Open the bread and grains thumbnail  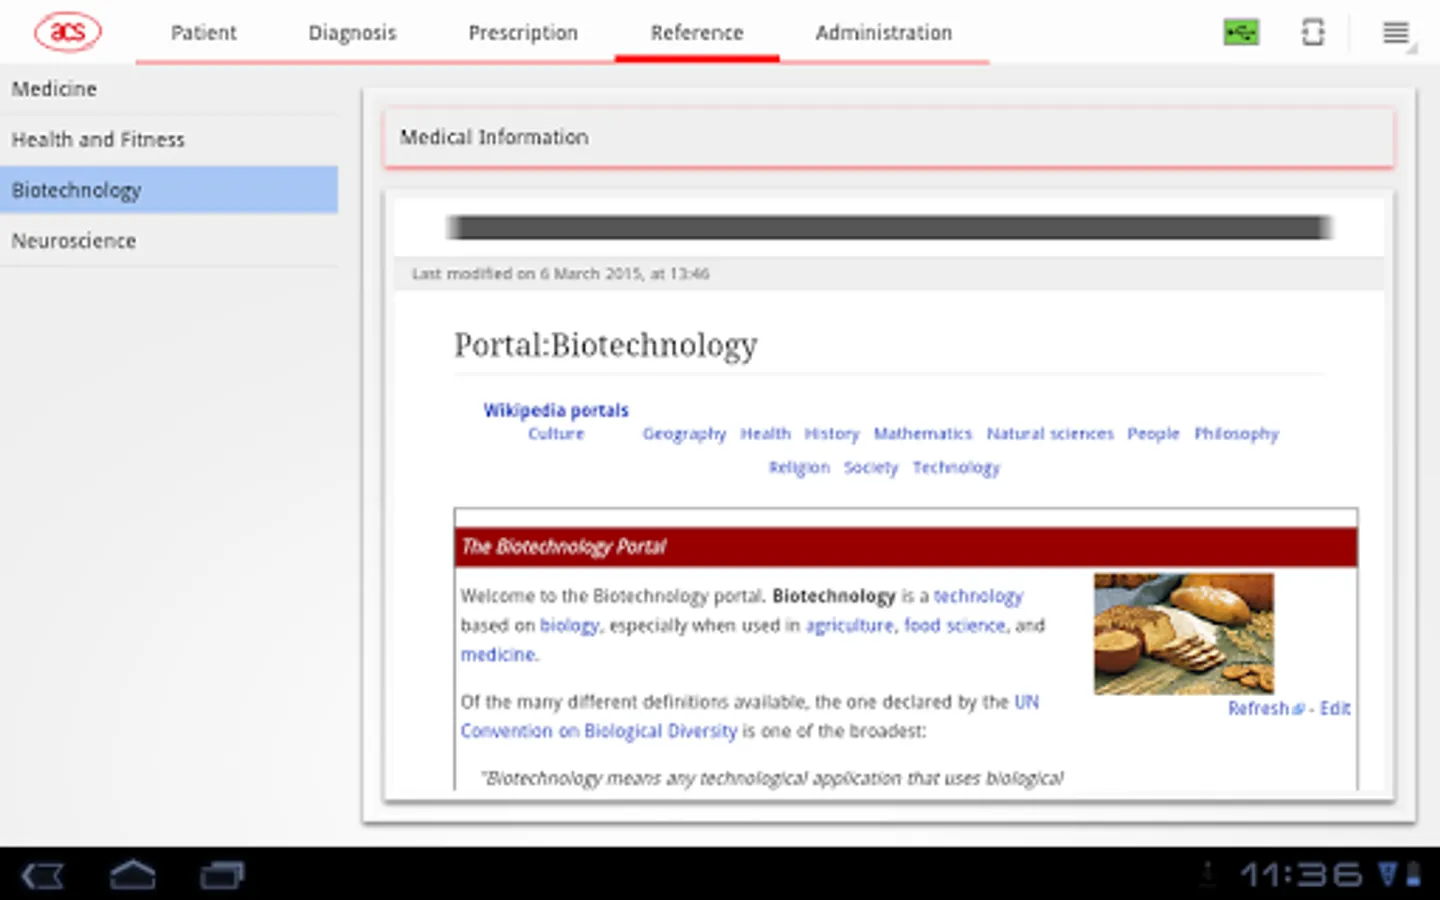[1184, 634]
